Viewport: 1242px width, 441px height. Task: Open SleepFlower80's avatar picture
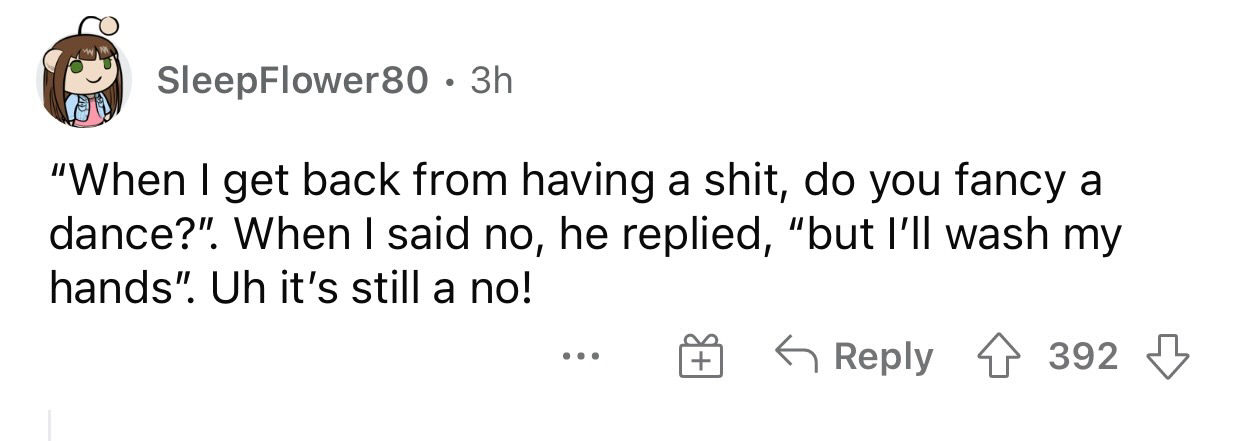84,80
